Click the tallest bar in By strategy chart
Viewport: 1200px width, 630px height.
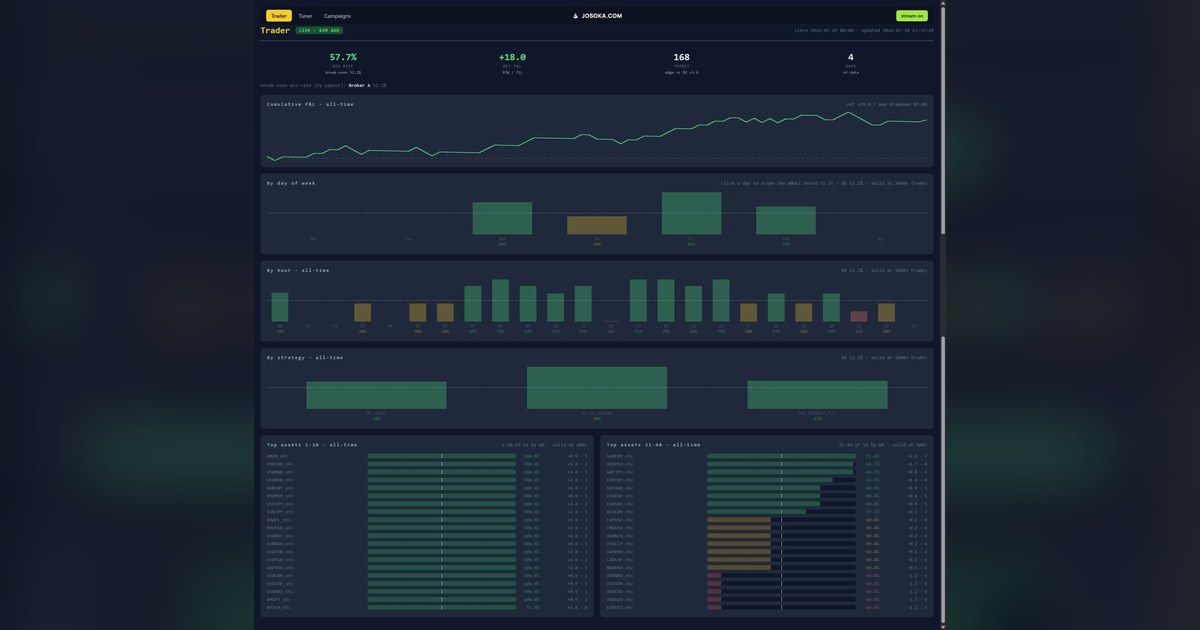[x=597, y=387]
